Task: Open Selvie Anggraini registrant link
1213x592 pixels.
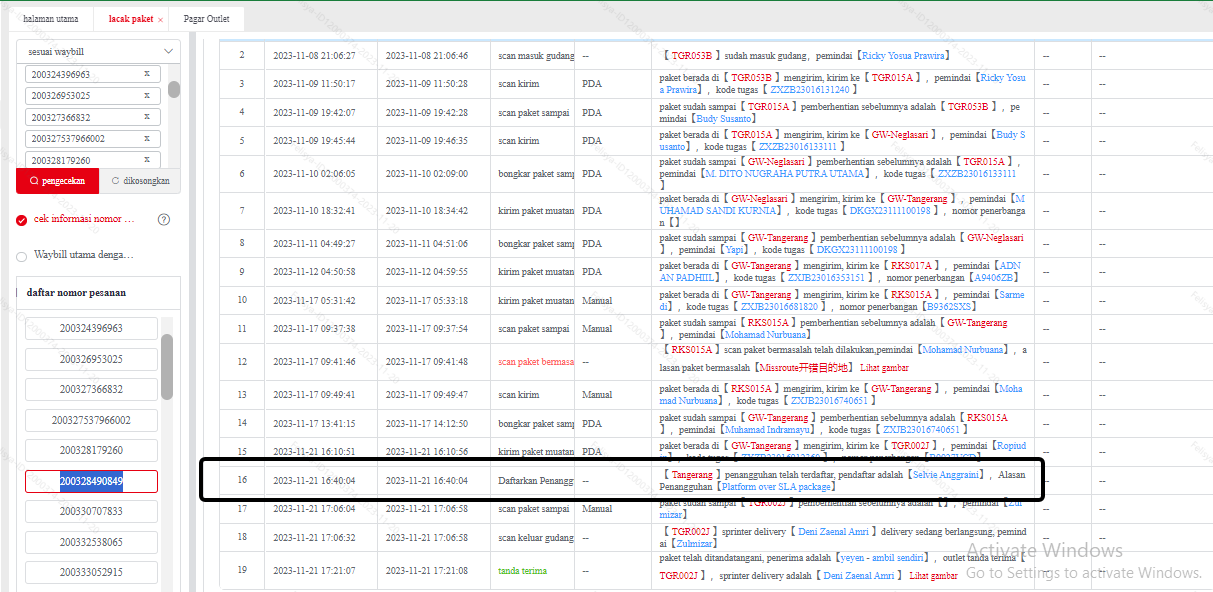Action: pos(947,474)
